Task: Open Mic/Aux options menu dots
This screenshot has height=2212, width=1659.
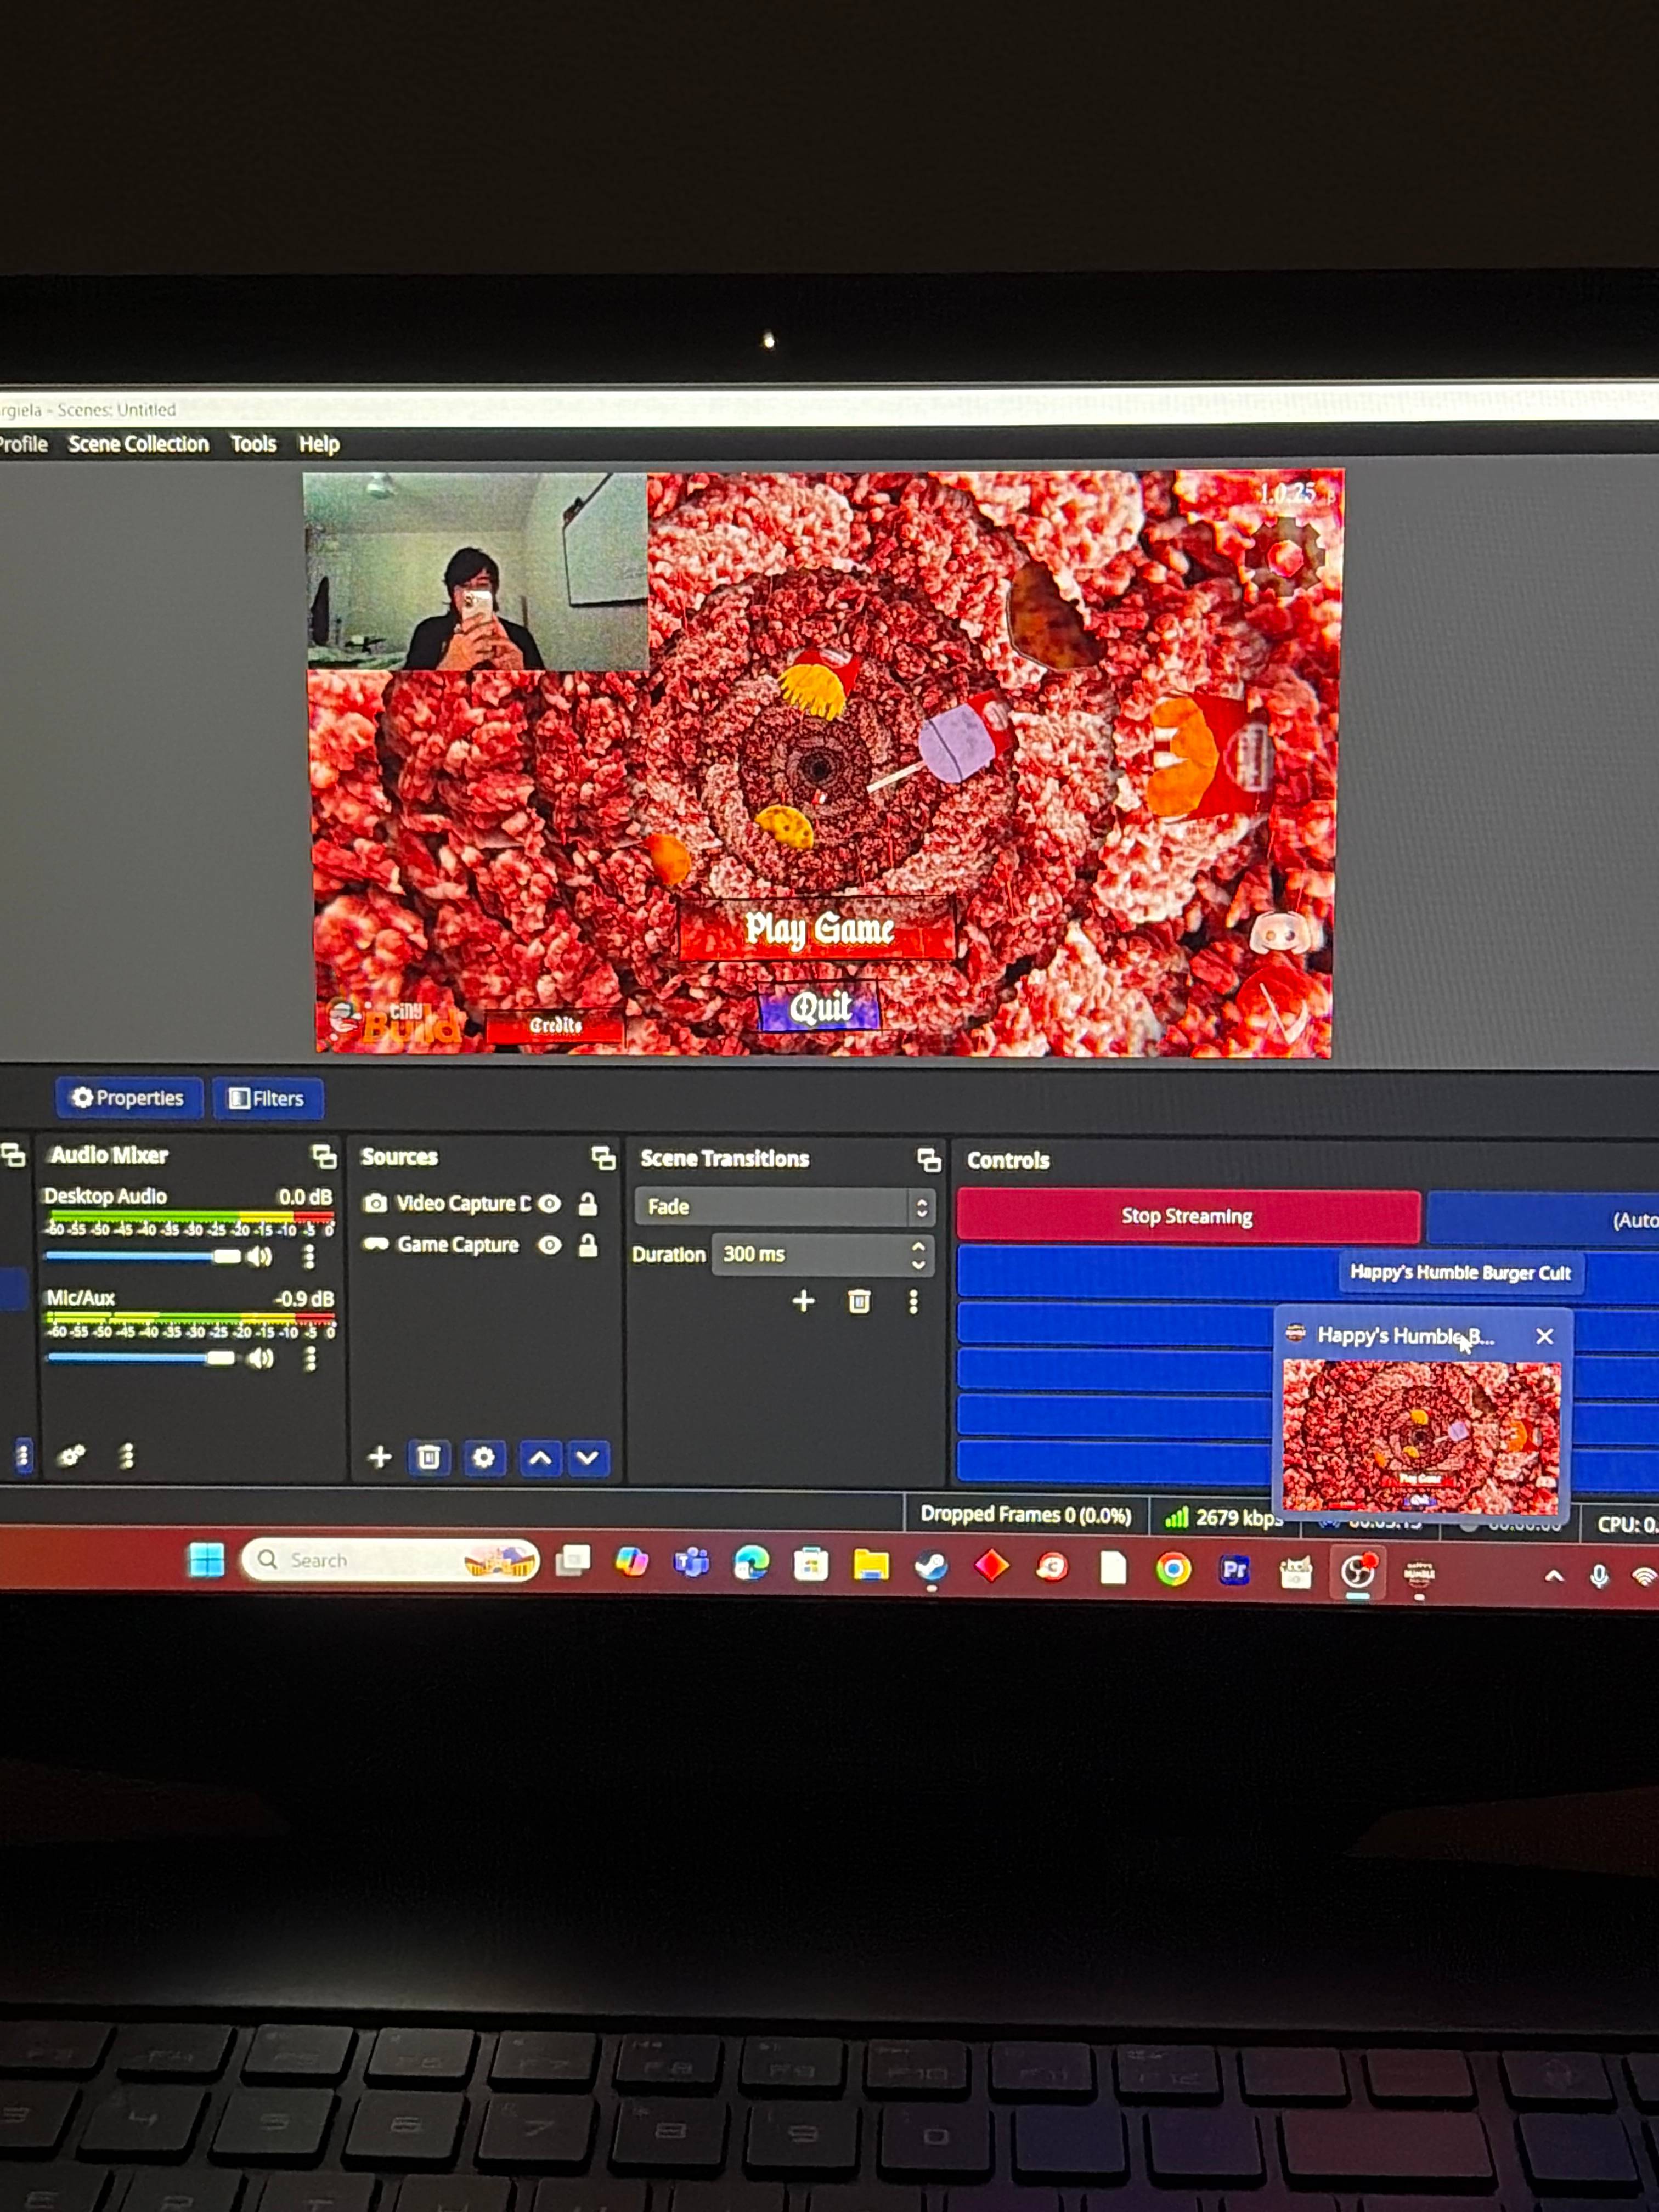Action: pyautogui.click(x=311, y=1358)
